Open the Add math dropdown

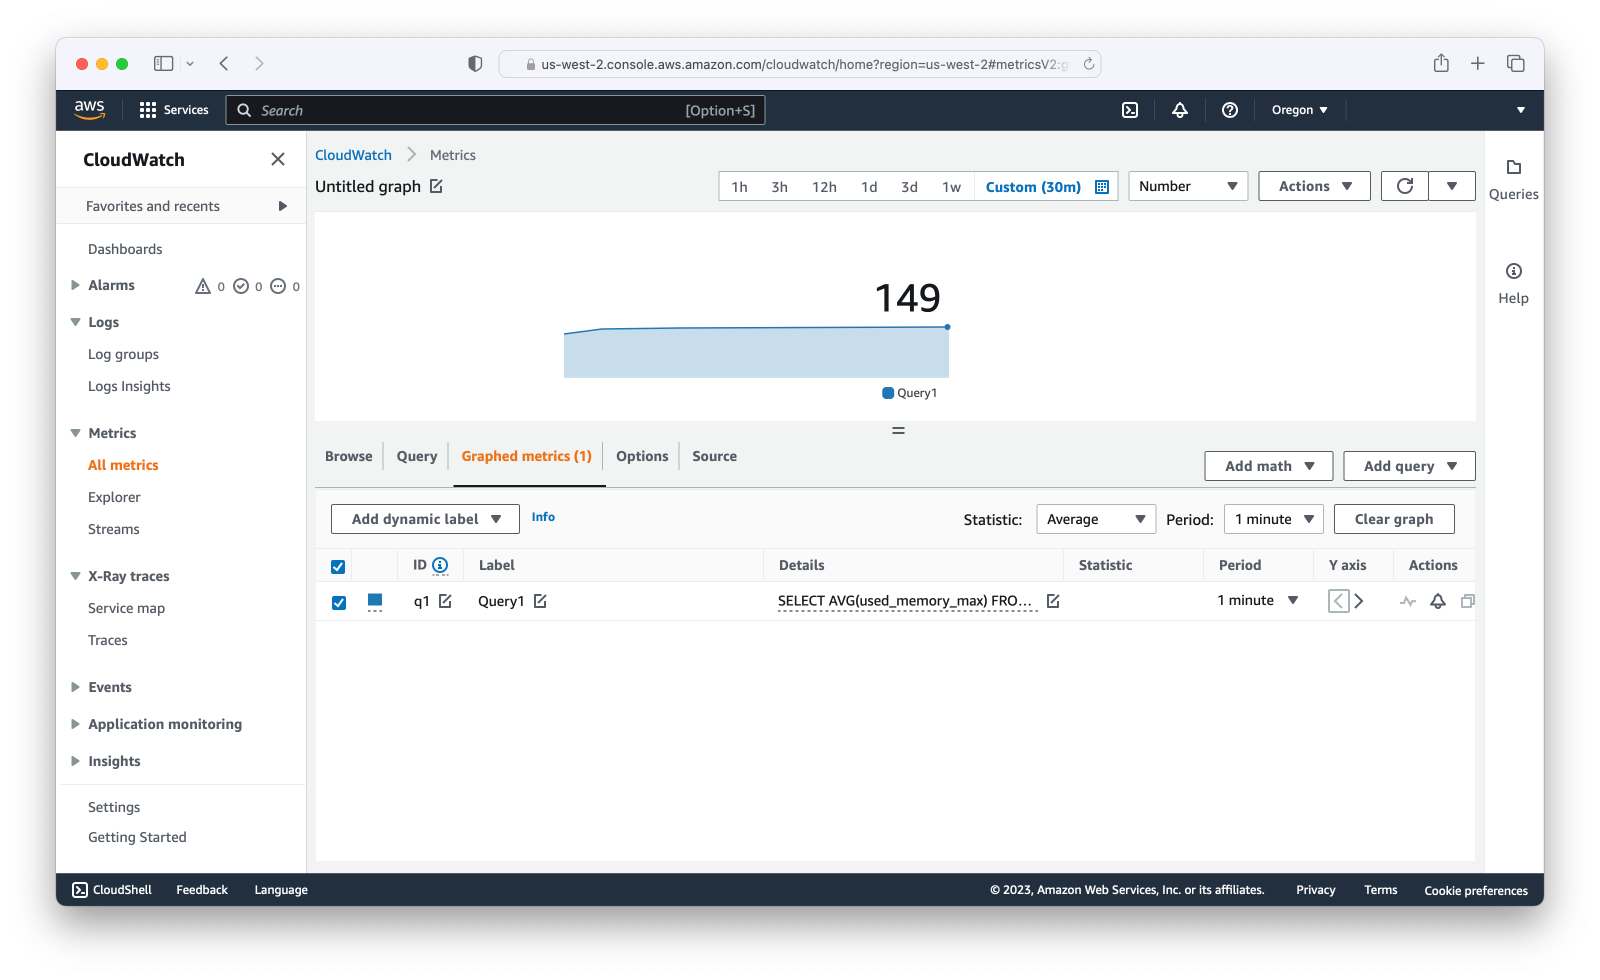(x=1269, y=466)
